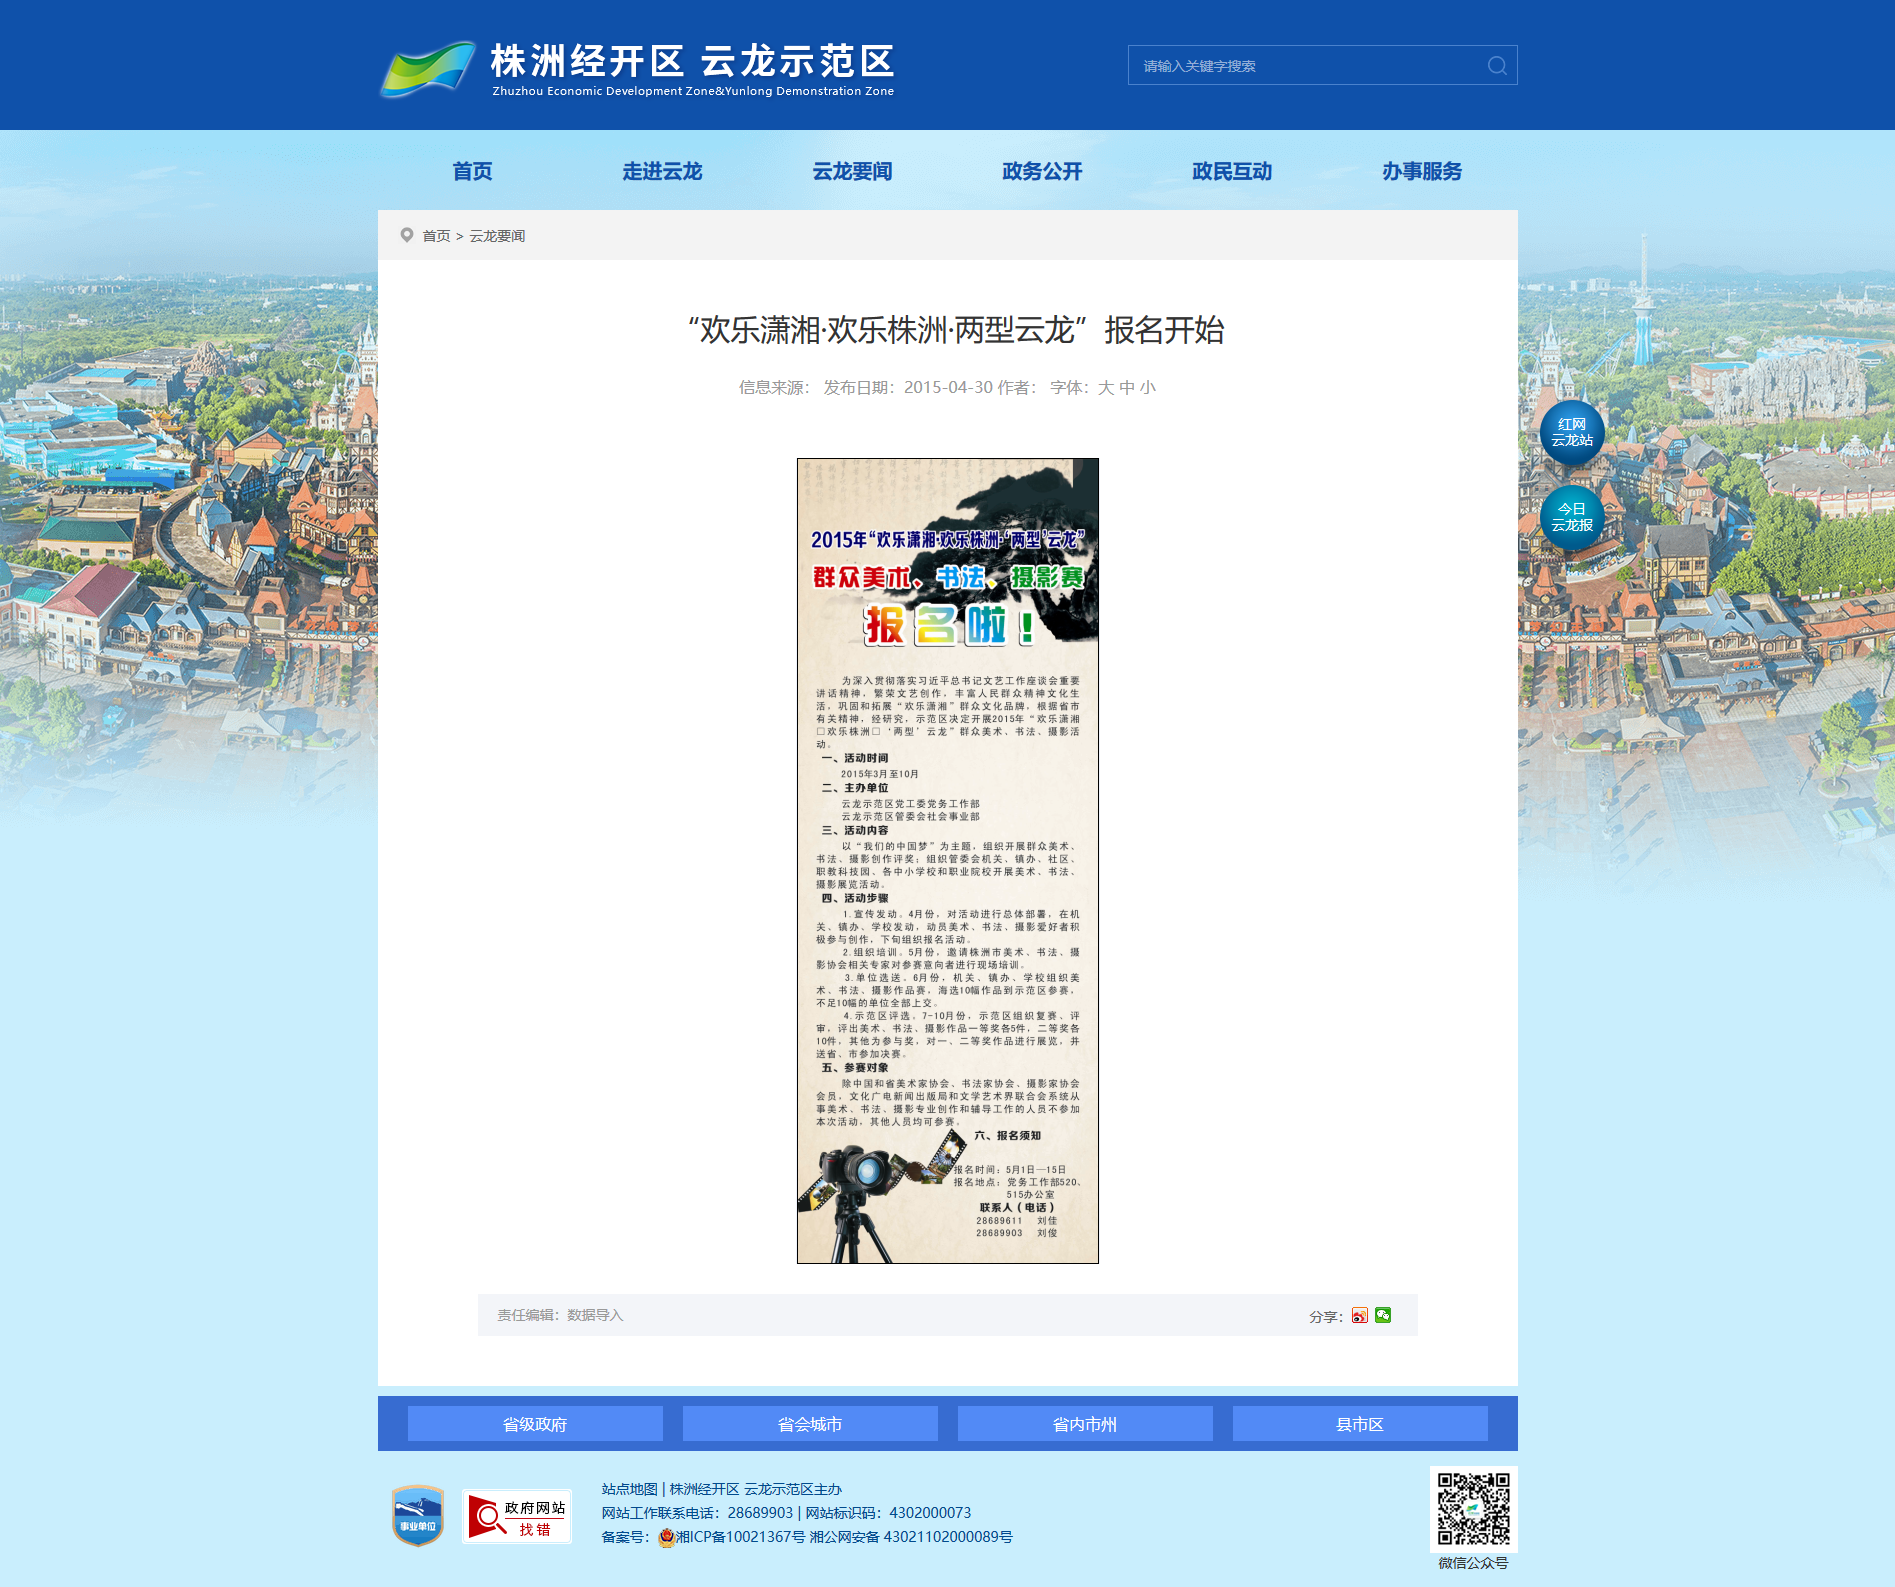
Task: Focus the keyword search input field
Action: coord(1308,66)
